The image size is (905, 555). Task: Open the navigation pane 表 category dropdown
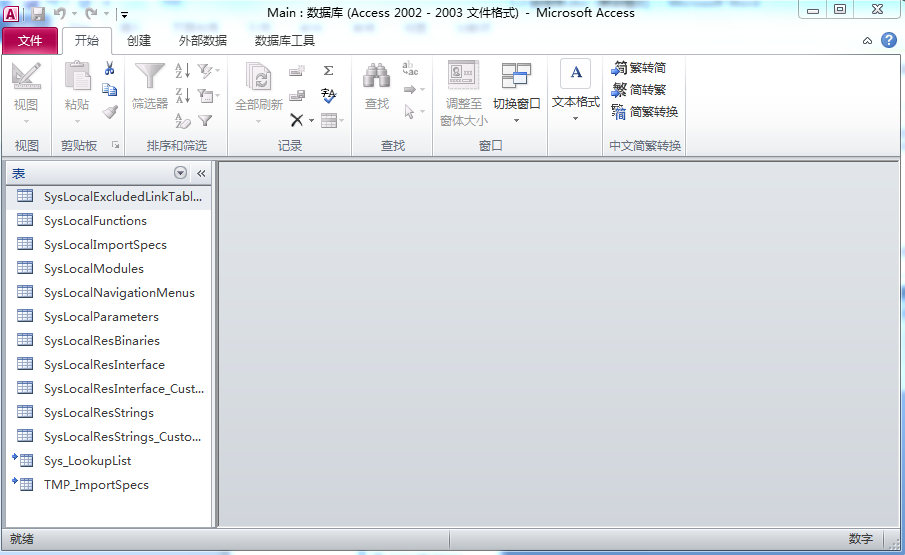click(180, 172)
